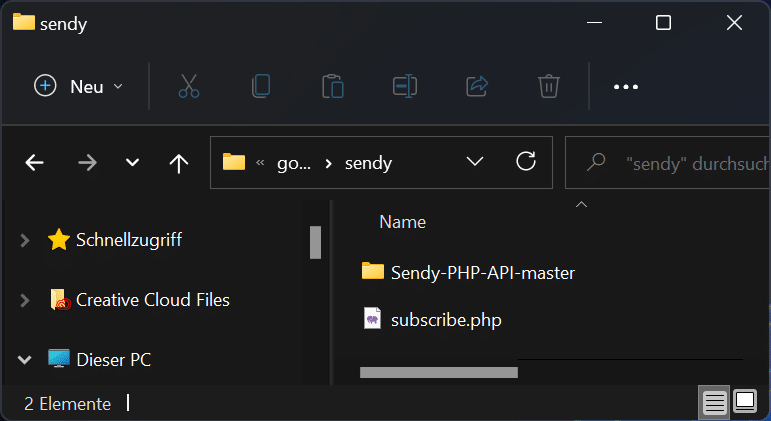This screenshot has width=771, height=421.
Task: Switch to details list view
Action: pyautogui.click(x=714, y=402)
